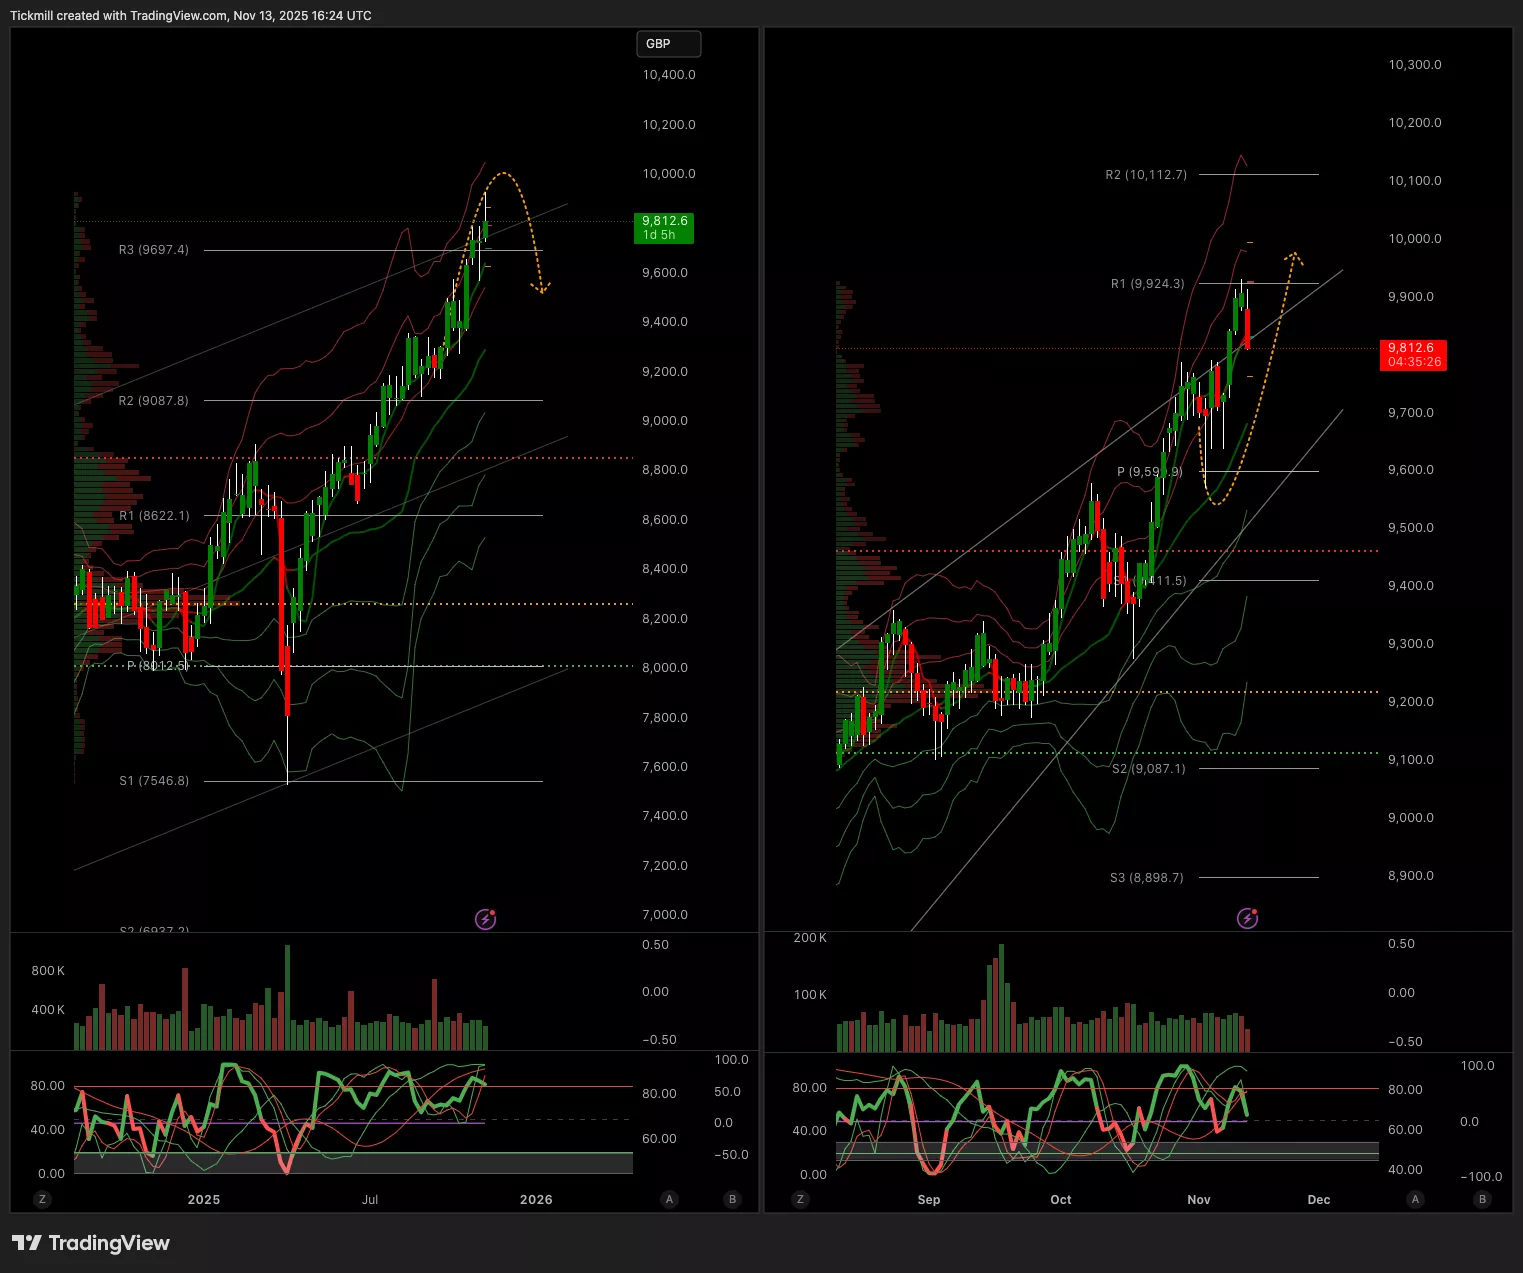Click the 10,000.0 level on left price scale
This screenshot has height=1273, width=1523.
click(669, 174)
